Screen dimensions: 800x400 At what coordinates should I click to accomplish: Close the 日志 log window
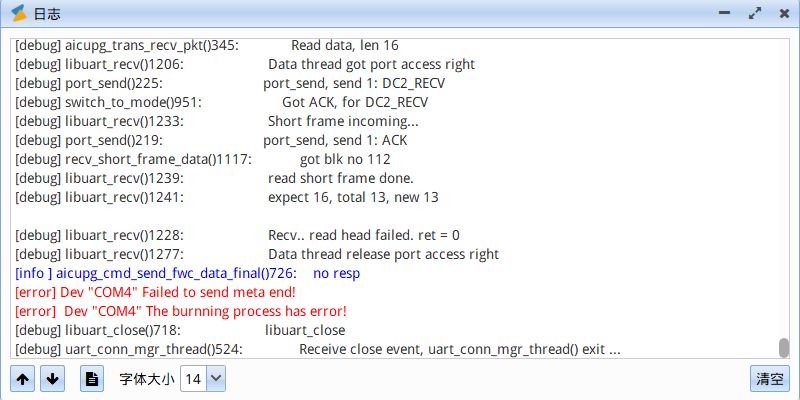[x=781, y=14]
